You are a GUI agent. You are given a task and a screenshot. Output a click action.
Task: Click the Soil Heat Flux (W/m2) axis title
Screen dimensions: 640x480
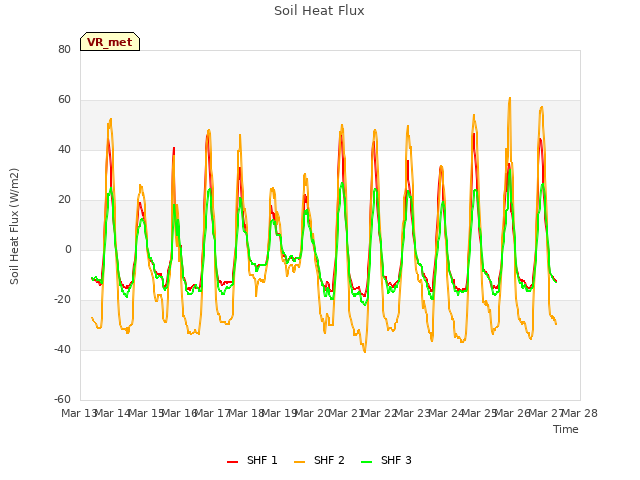pyautogui.click(x=14, y=226)
